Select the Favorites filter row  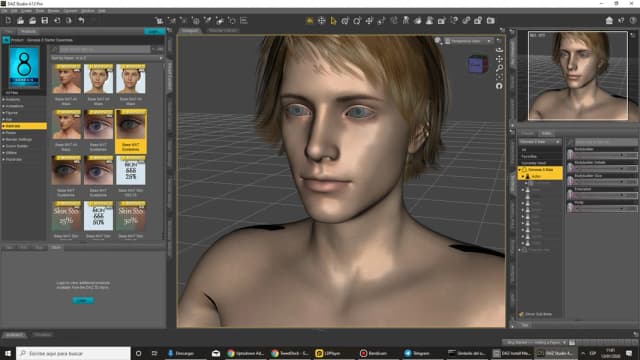pyautogui.click(x=540, y=156)
